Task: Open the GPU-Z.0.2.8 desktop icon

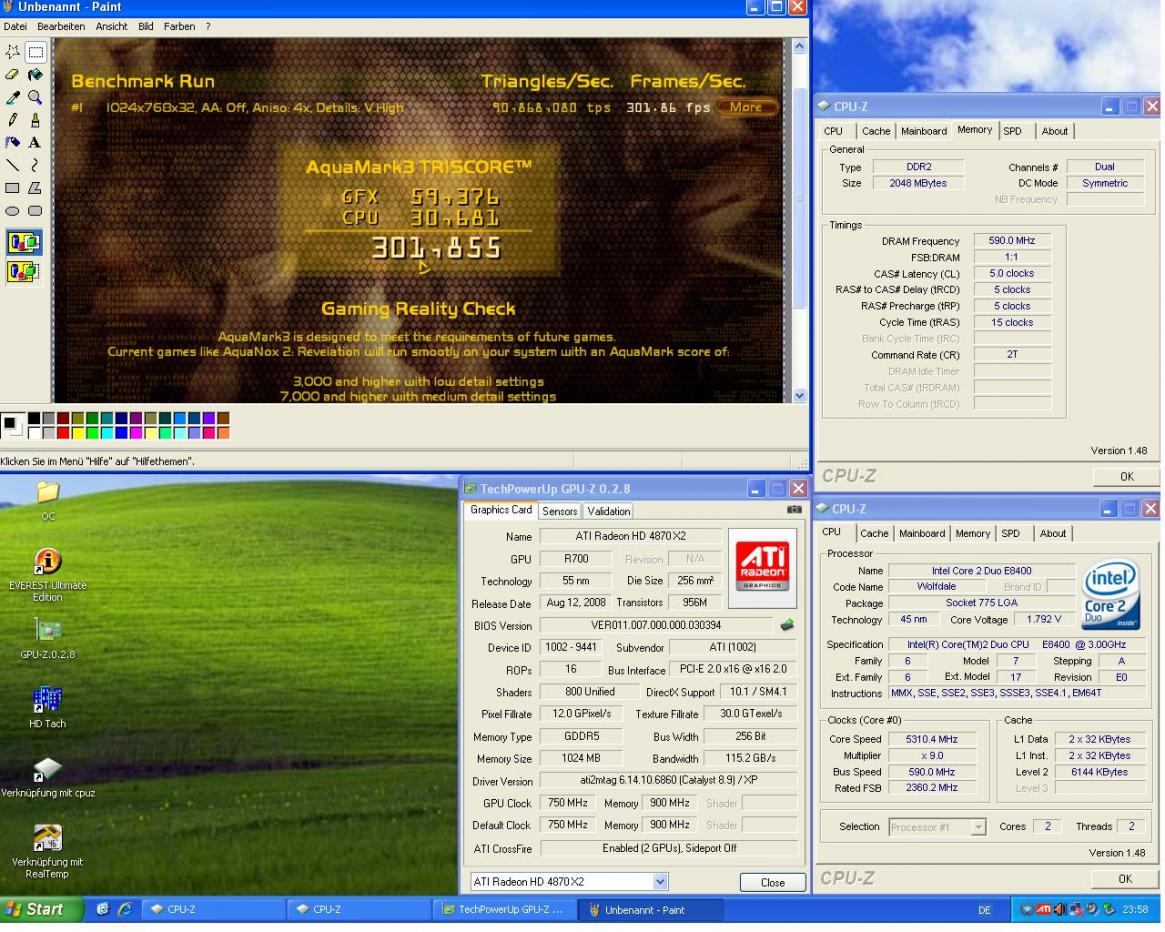Action: coord(48,638)
